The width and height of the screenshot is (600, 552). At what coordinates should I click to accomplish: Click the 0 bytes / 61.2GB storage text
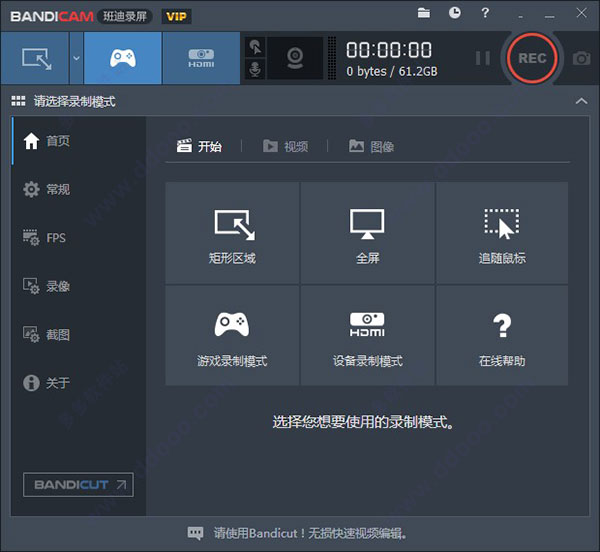point(392,72)
